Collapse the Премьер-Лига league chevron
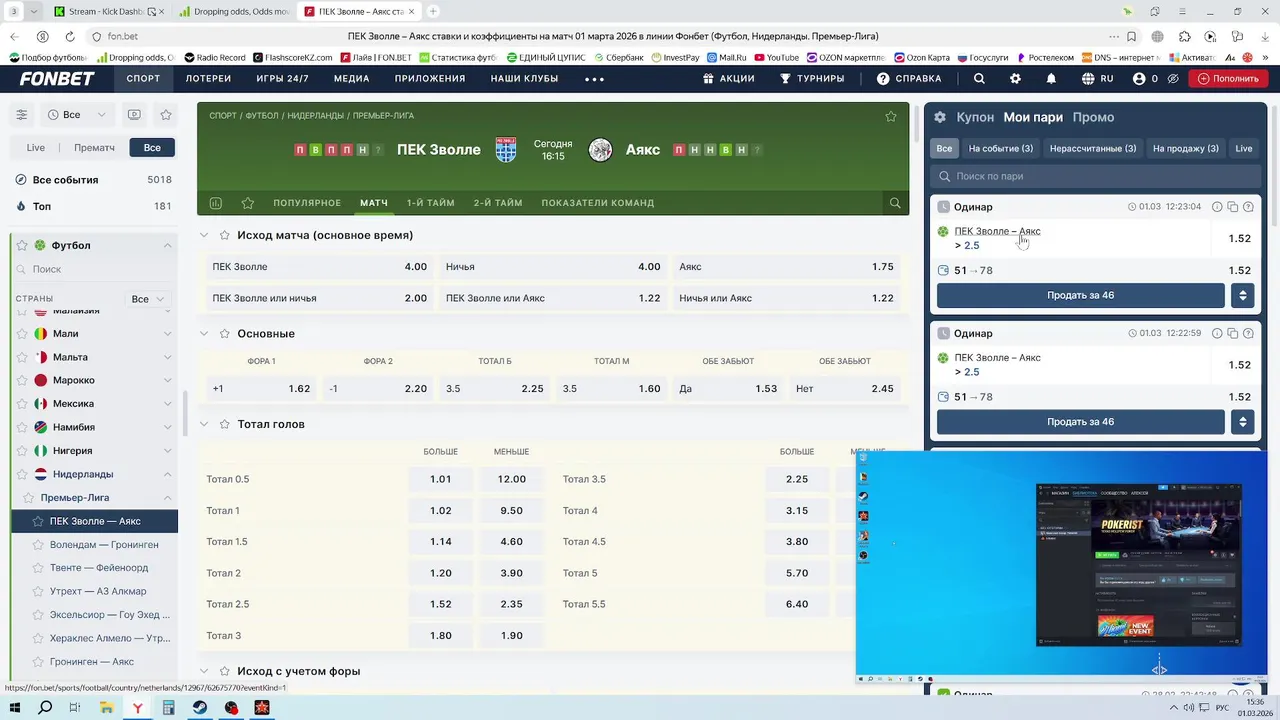The image size is (1280, 720). point(168,498)
